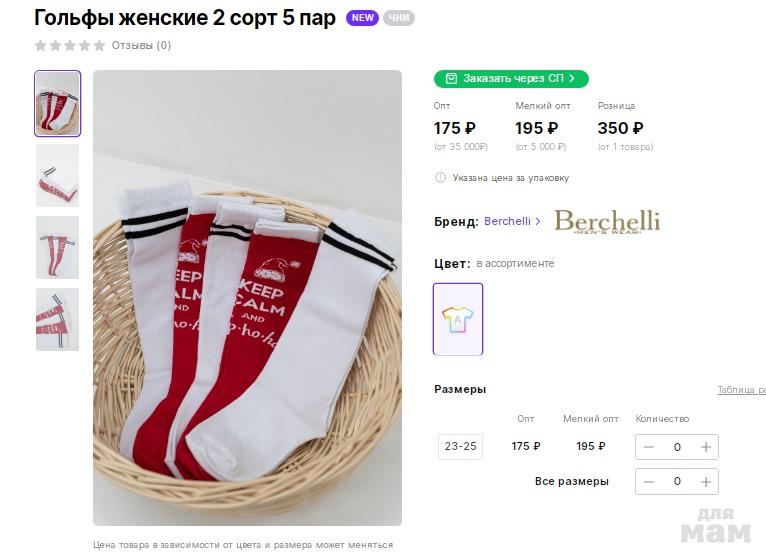Click the Berchelli brand logo
Screen dimensions: 766x557
point(607,221)
